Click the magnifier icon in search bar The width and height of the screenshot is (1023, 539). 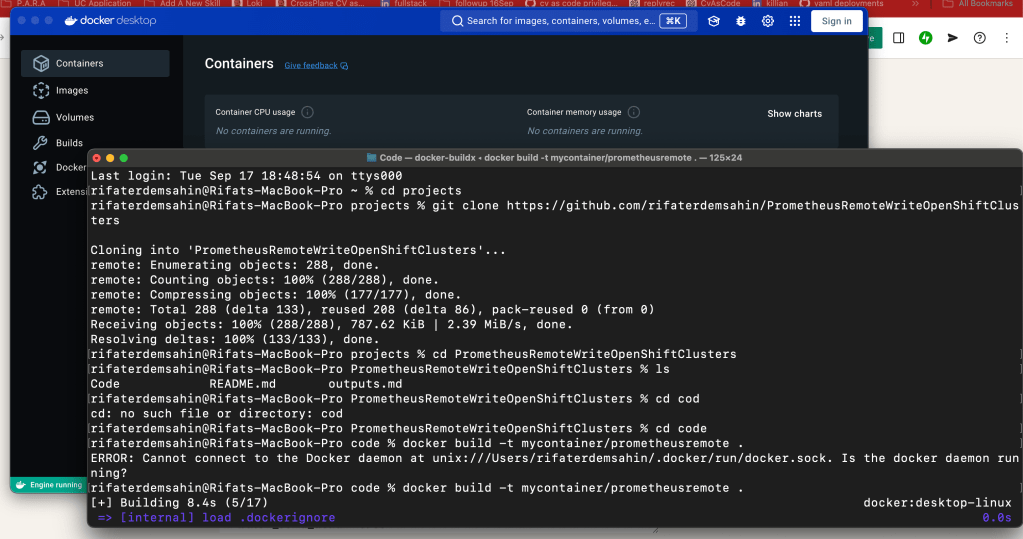pos(457,21)
